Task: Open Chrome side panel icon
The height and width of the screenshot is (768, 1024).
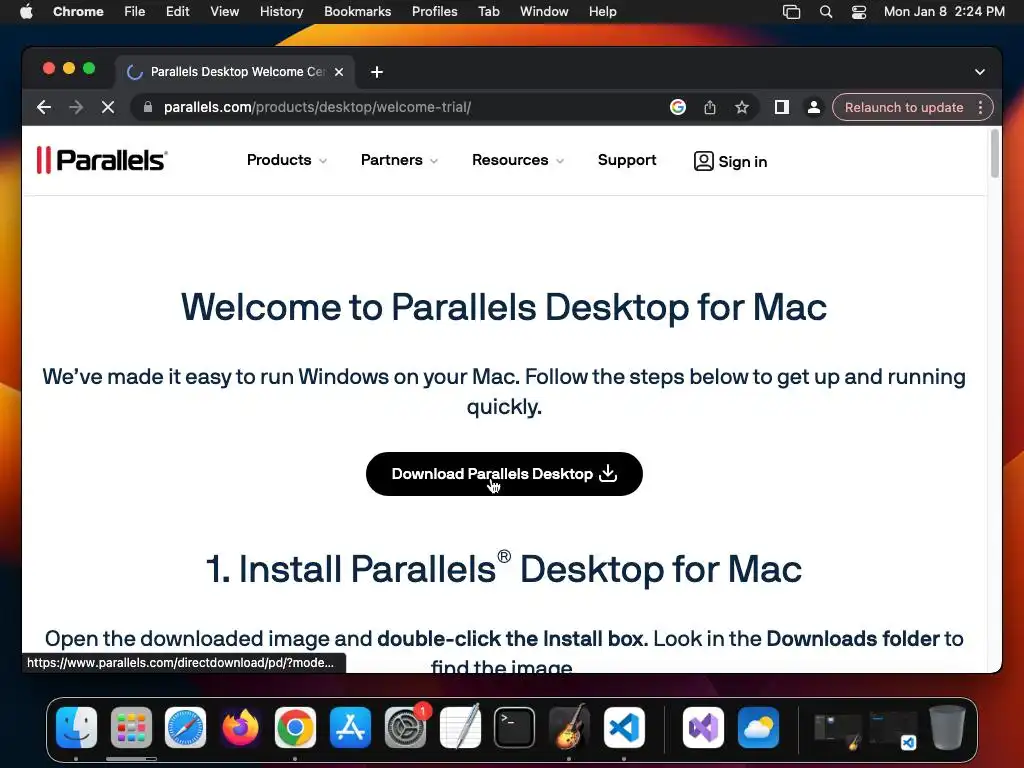Action: 782,107
